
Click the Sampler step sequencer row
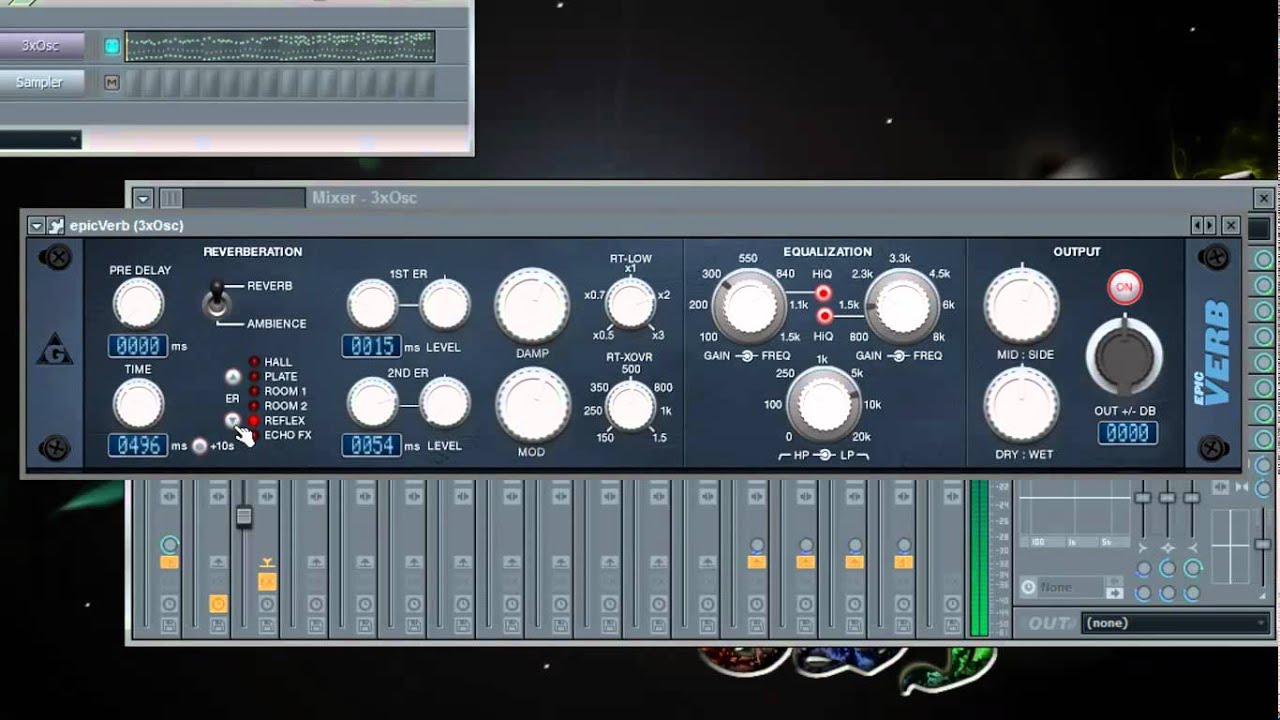(x=280, y=83)
